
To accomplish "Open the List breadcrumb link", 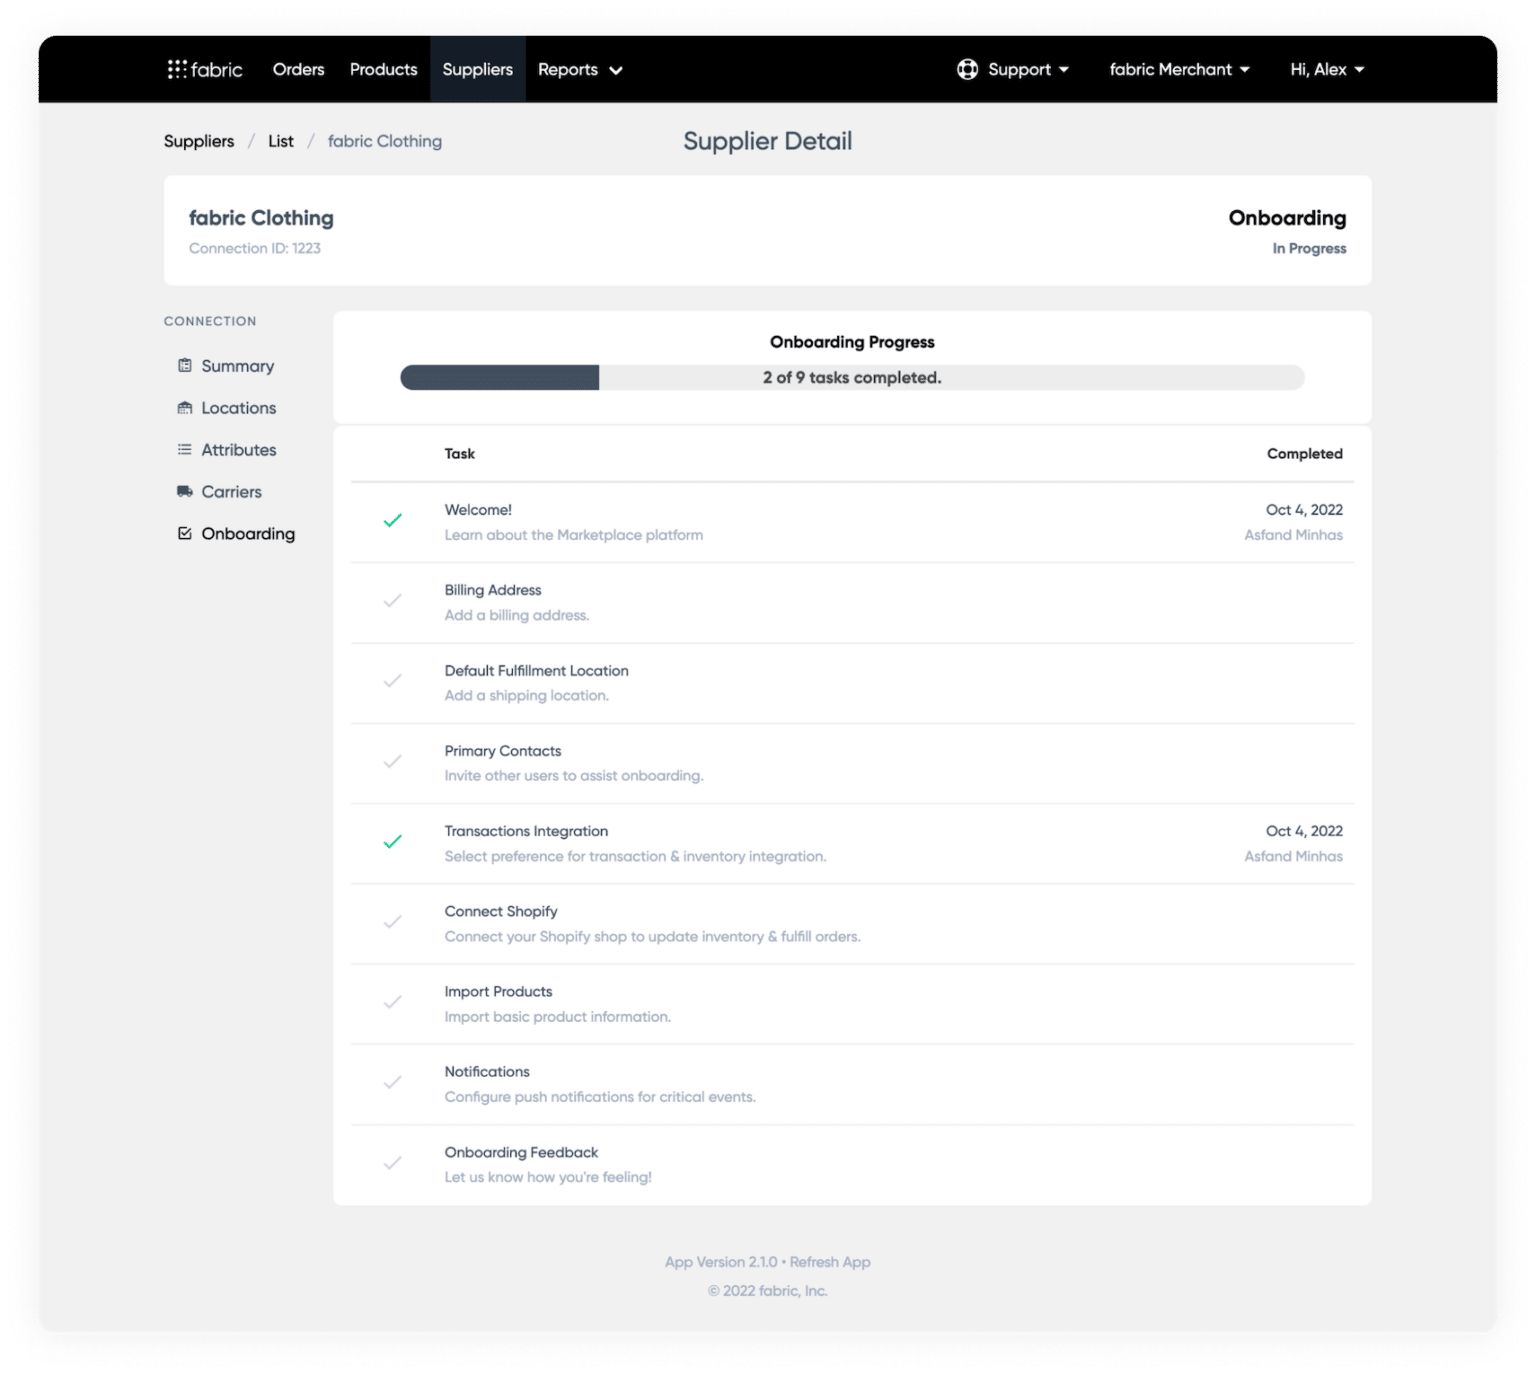I will click(280, 141).
